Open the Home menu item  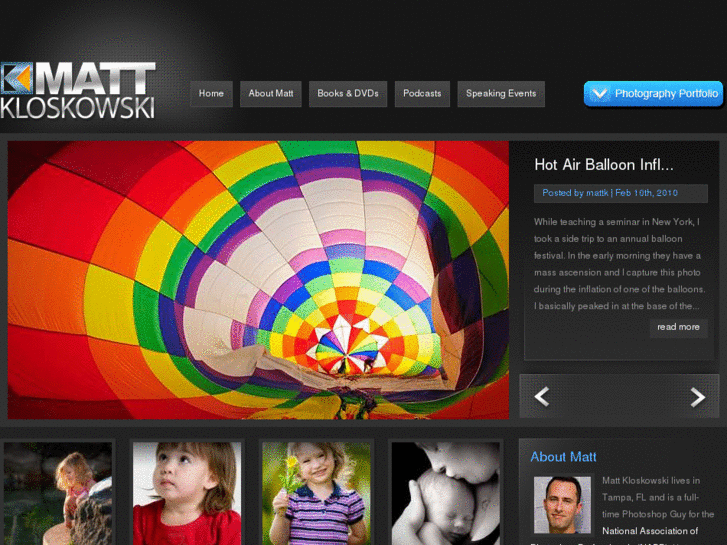211,94
